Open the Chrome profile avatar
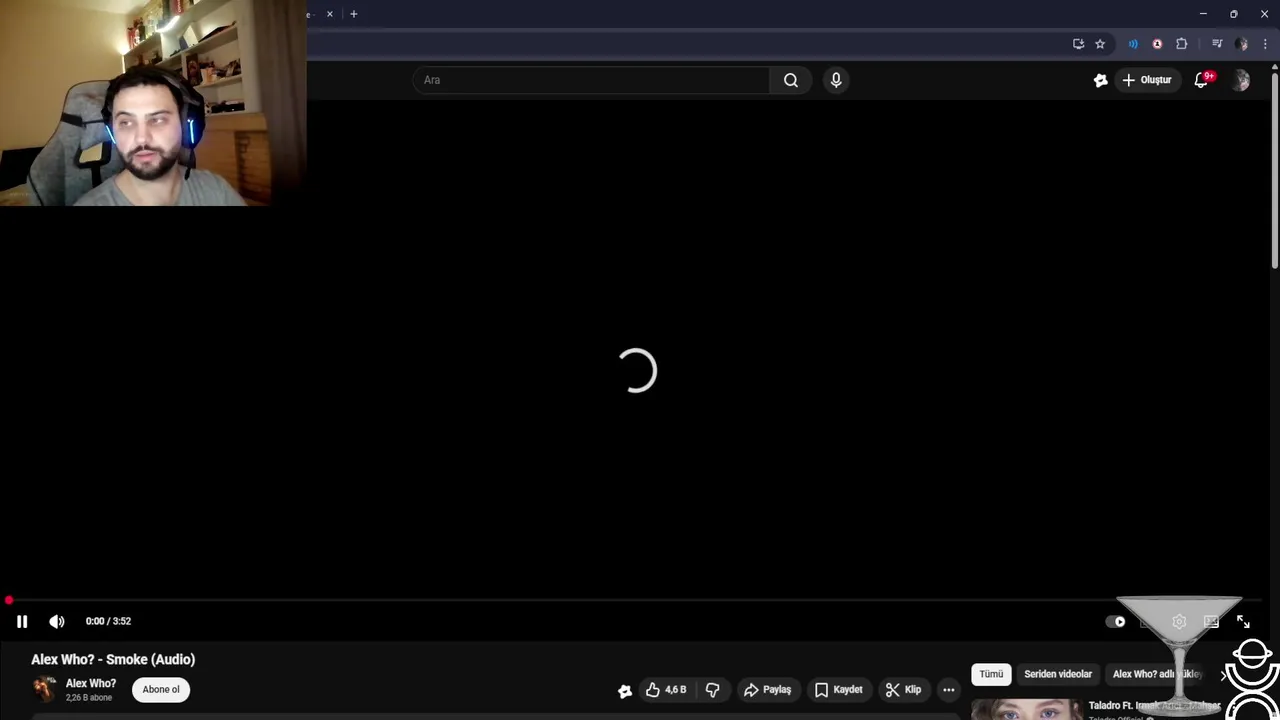1280x720 pixels. click(x=1241, y=44)
